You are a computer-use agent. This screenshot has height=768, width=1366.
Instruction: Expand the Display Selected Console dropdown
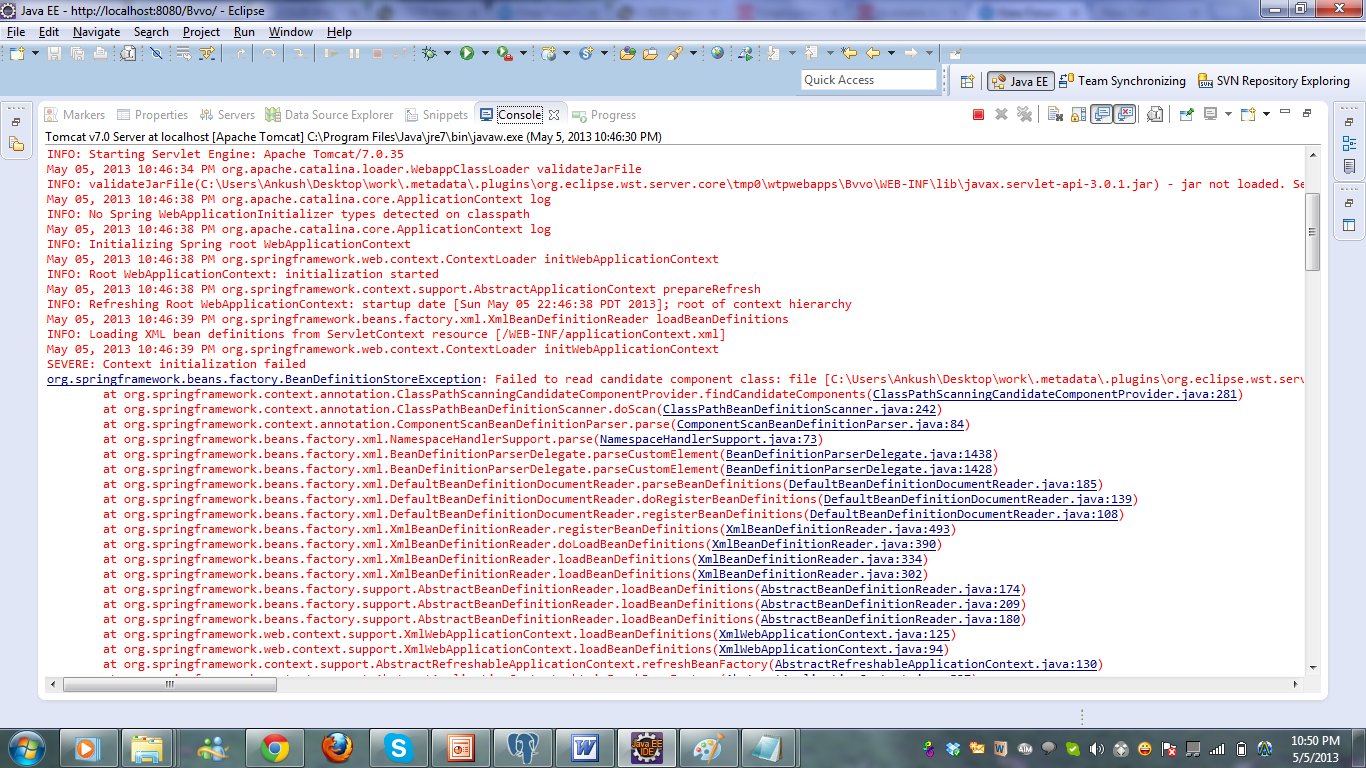(1227, 115)
